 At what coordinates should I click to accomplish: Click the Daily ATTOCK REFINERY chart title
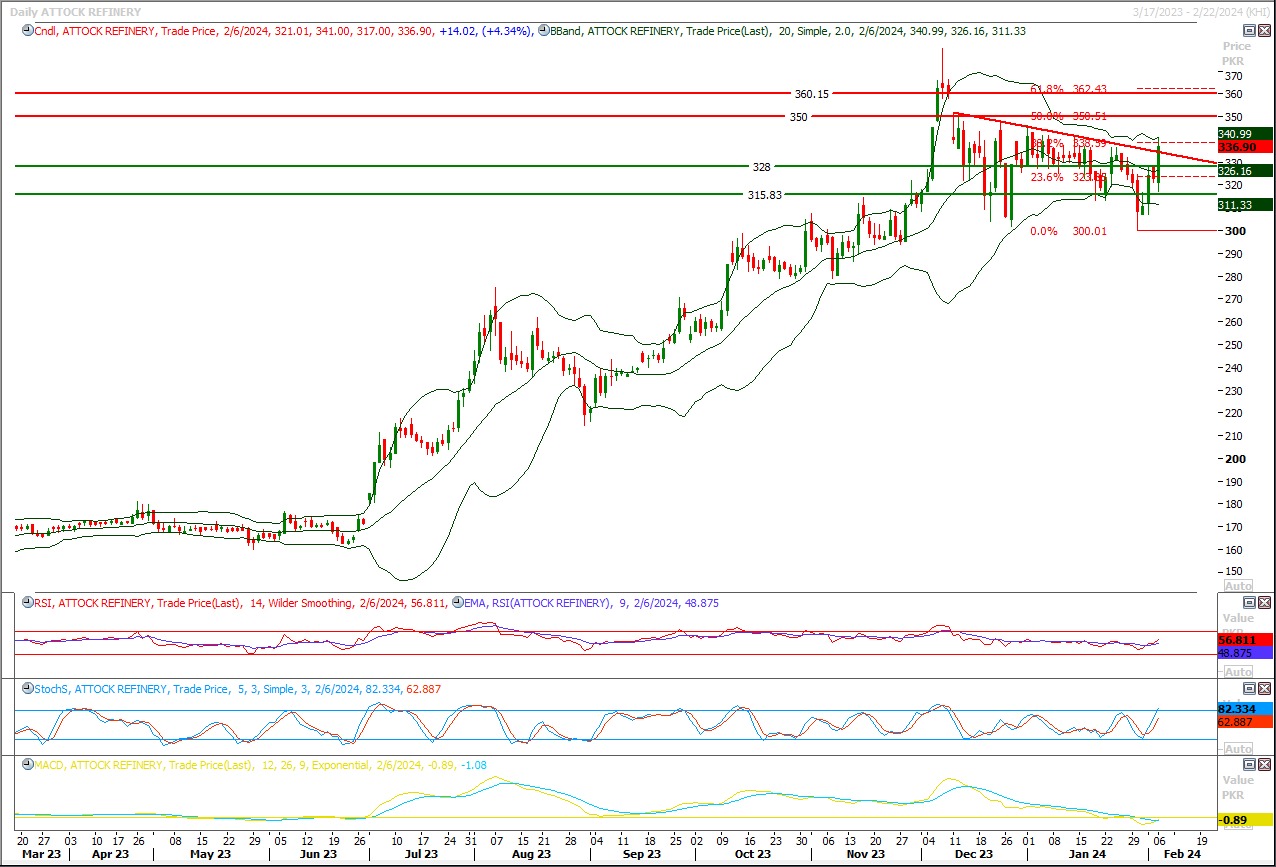pos(70,9)
